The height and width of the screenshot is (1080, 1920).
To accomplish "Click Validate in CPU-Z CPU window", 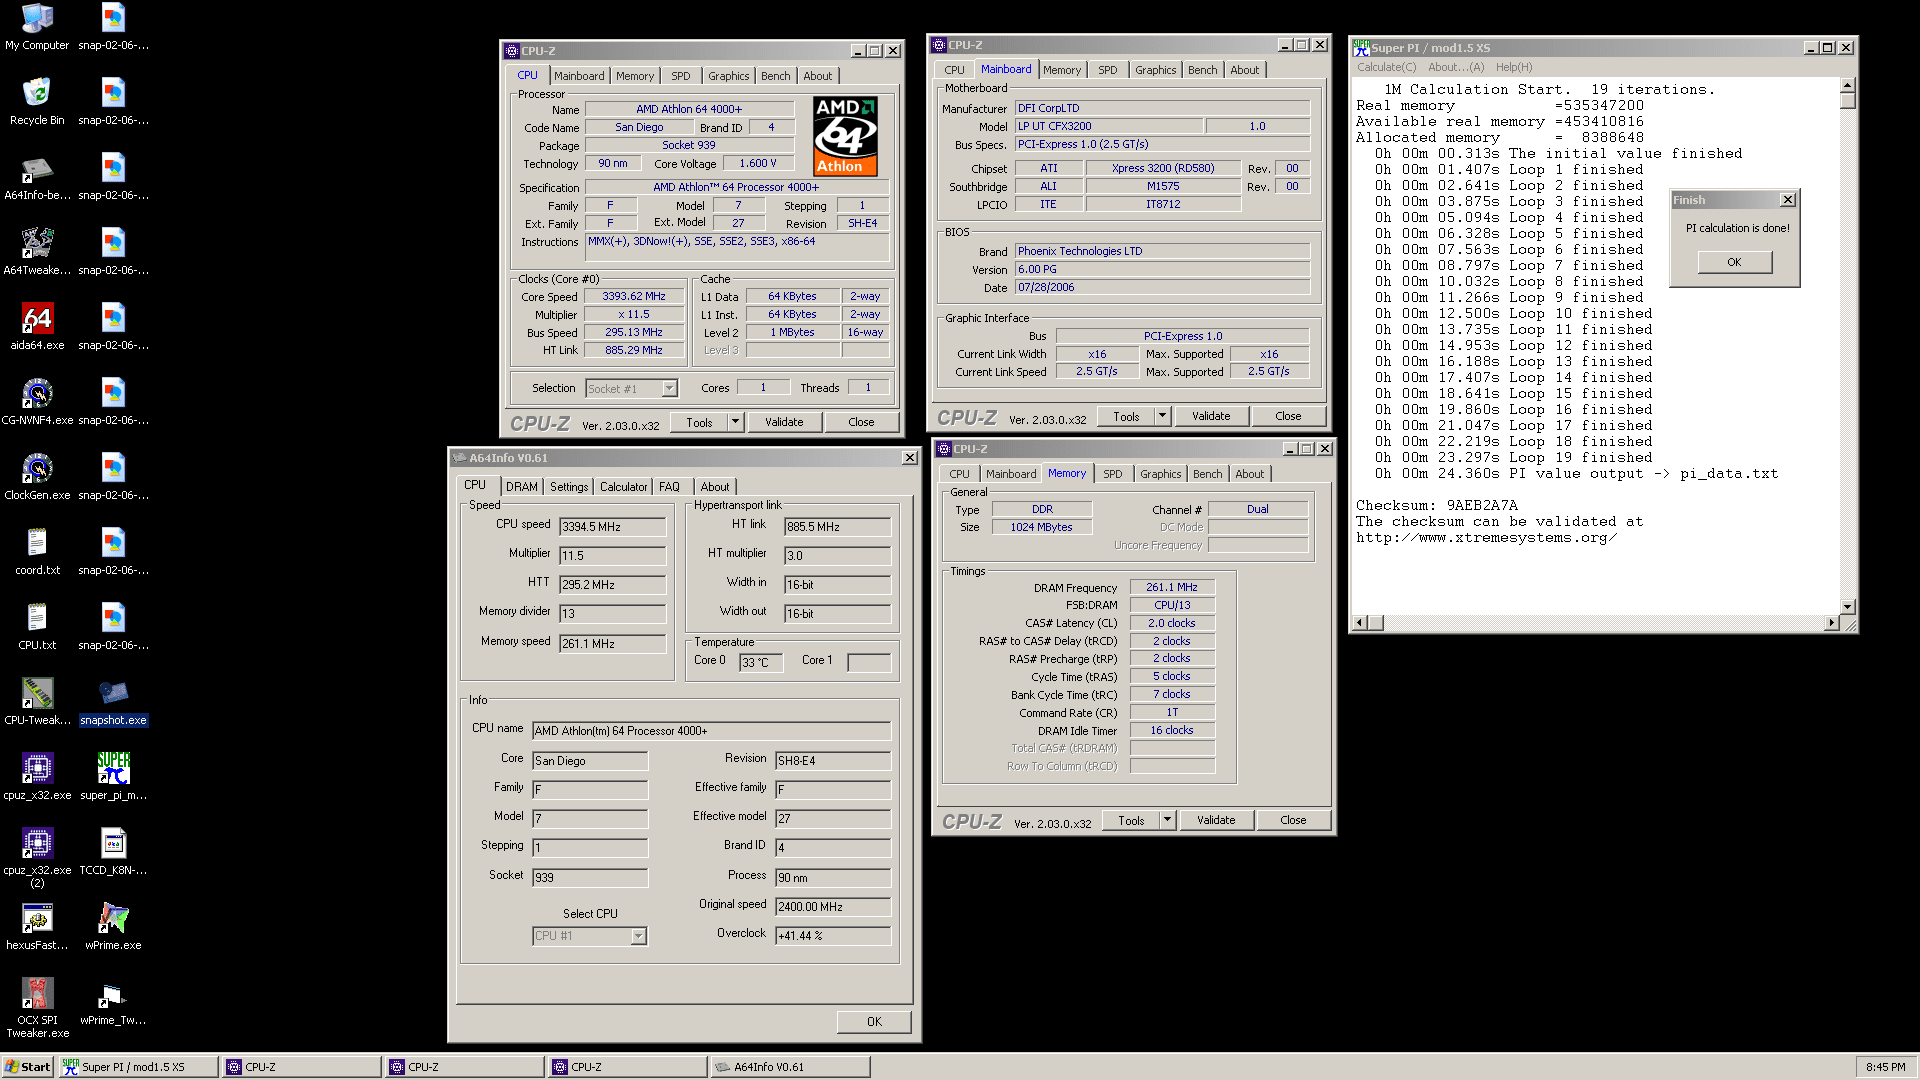I will pos(784,422).
